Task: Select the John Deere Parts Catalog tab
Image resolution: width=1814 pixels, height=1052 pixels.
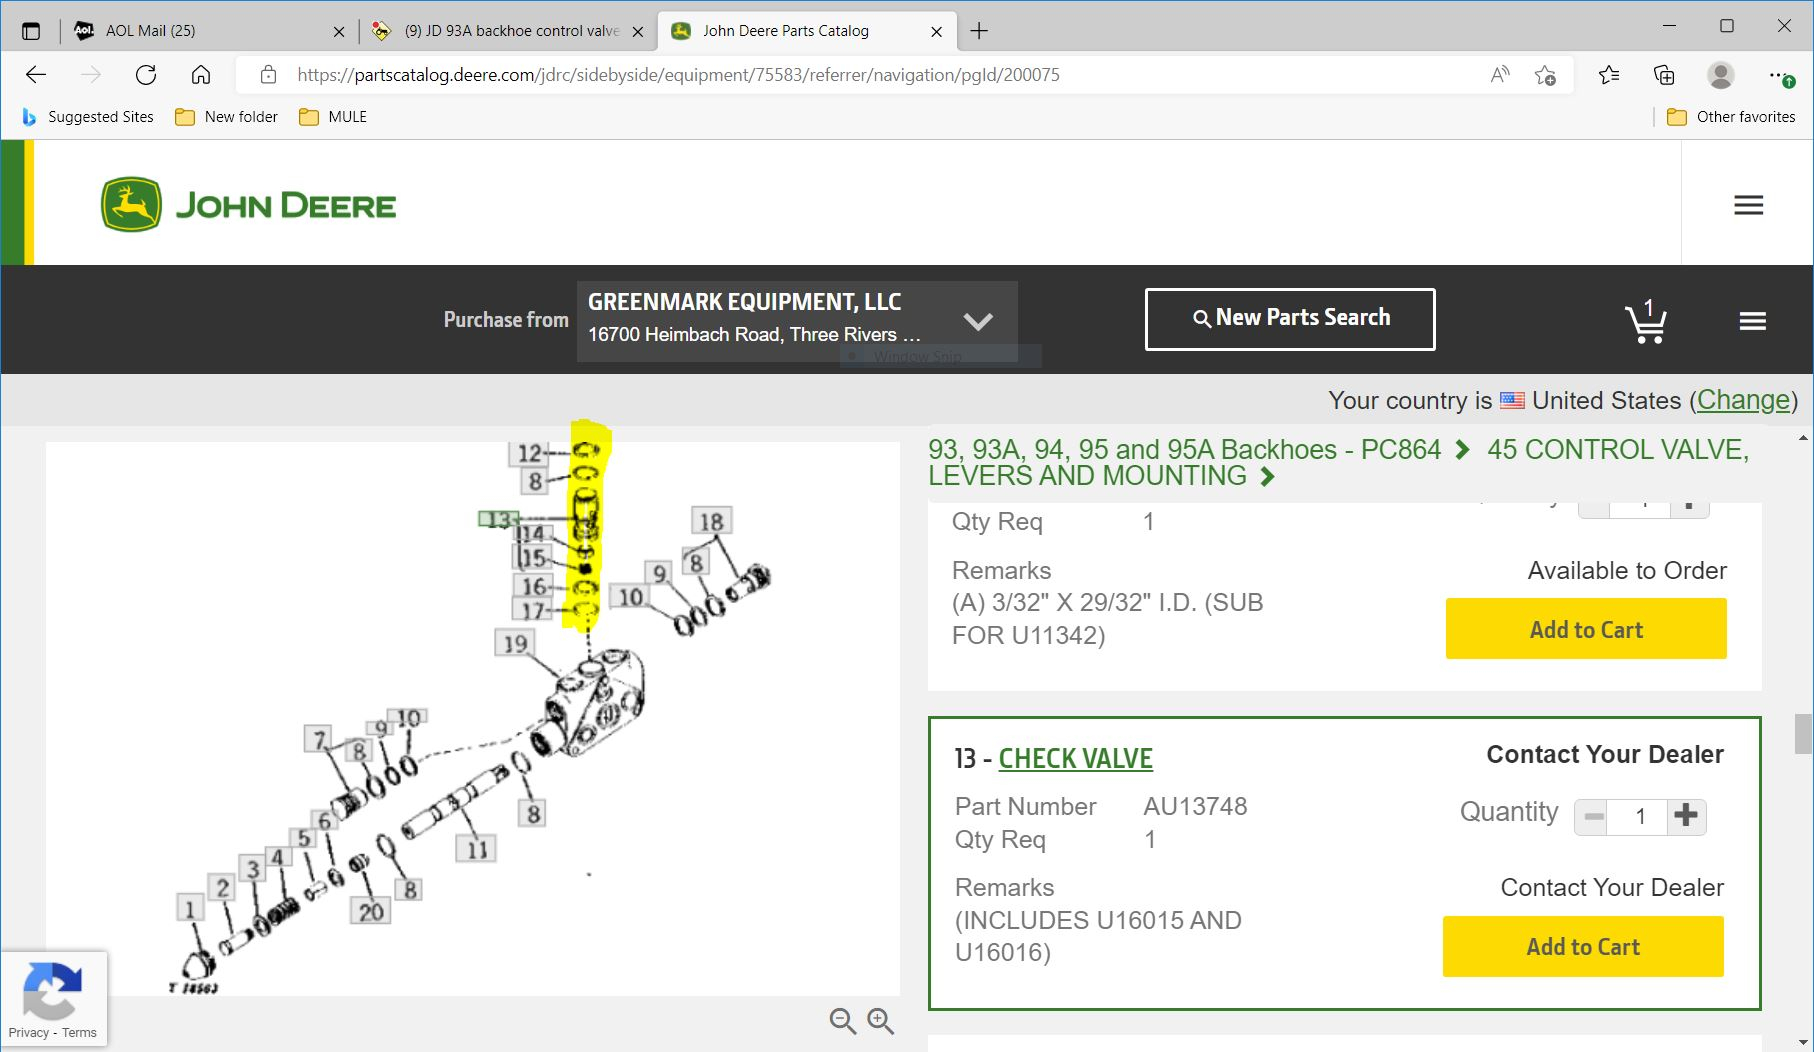Action: click(x=806, y=31)
